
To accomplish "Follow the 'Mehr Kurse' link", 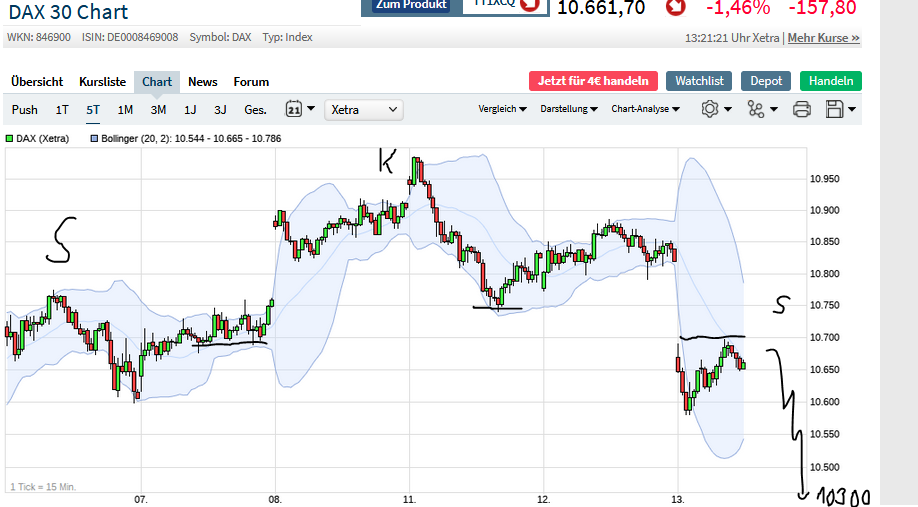I will pos(823,38).
